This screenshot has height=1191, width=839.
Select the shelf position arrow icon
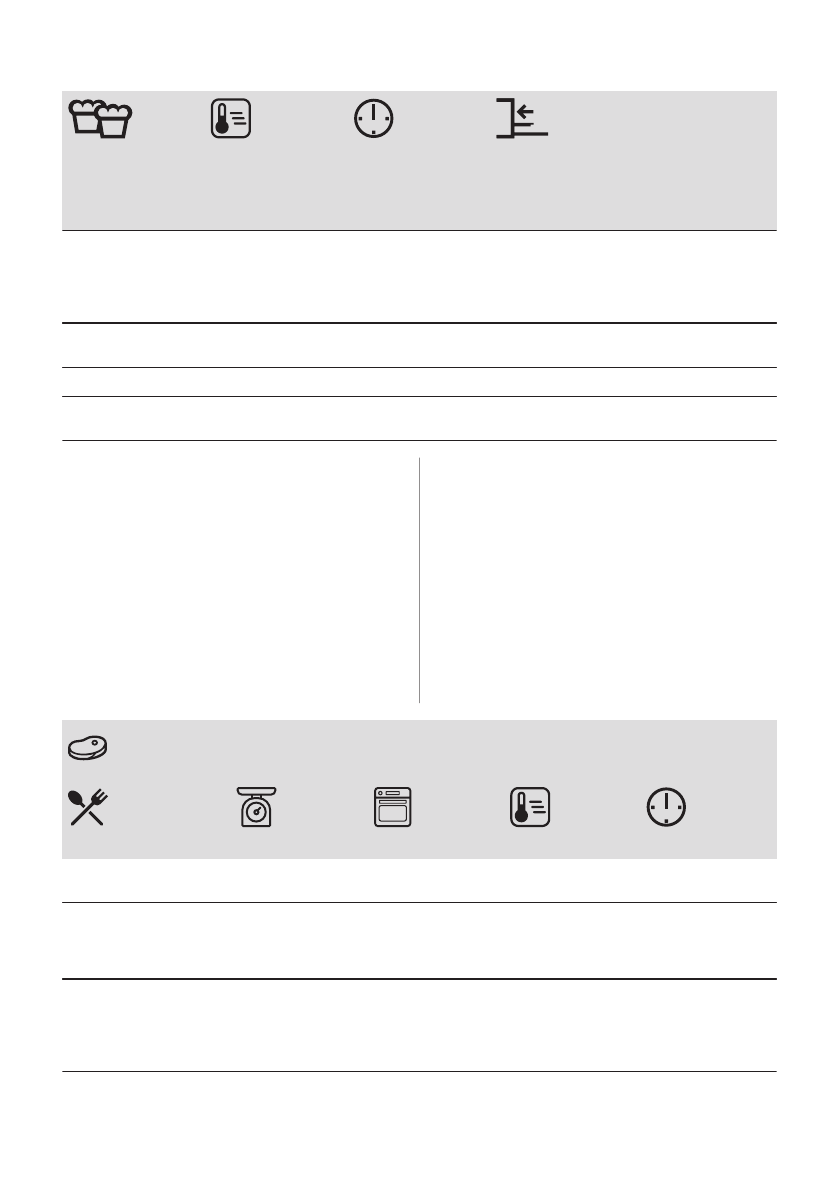[x=522, y=118]
